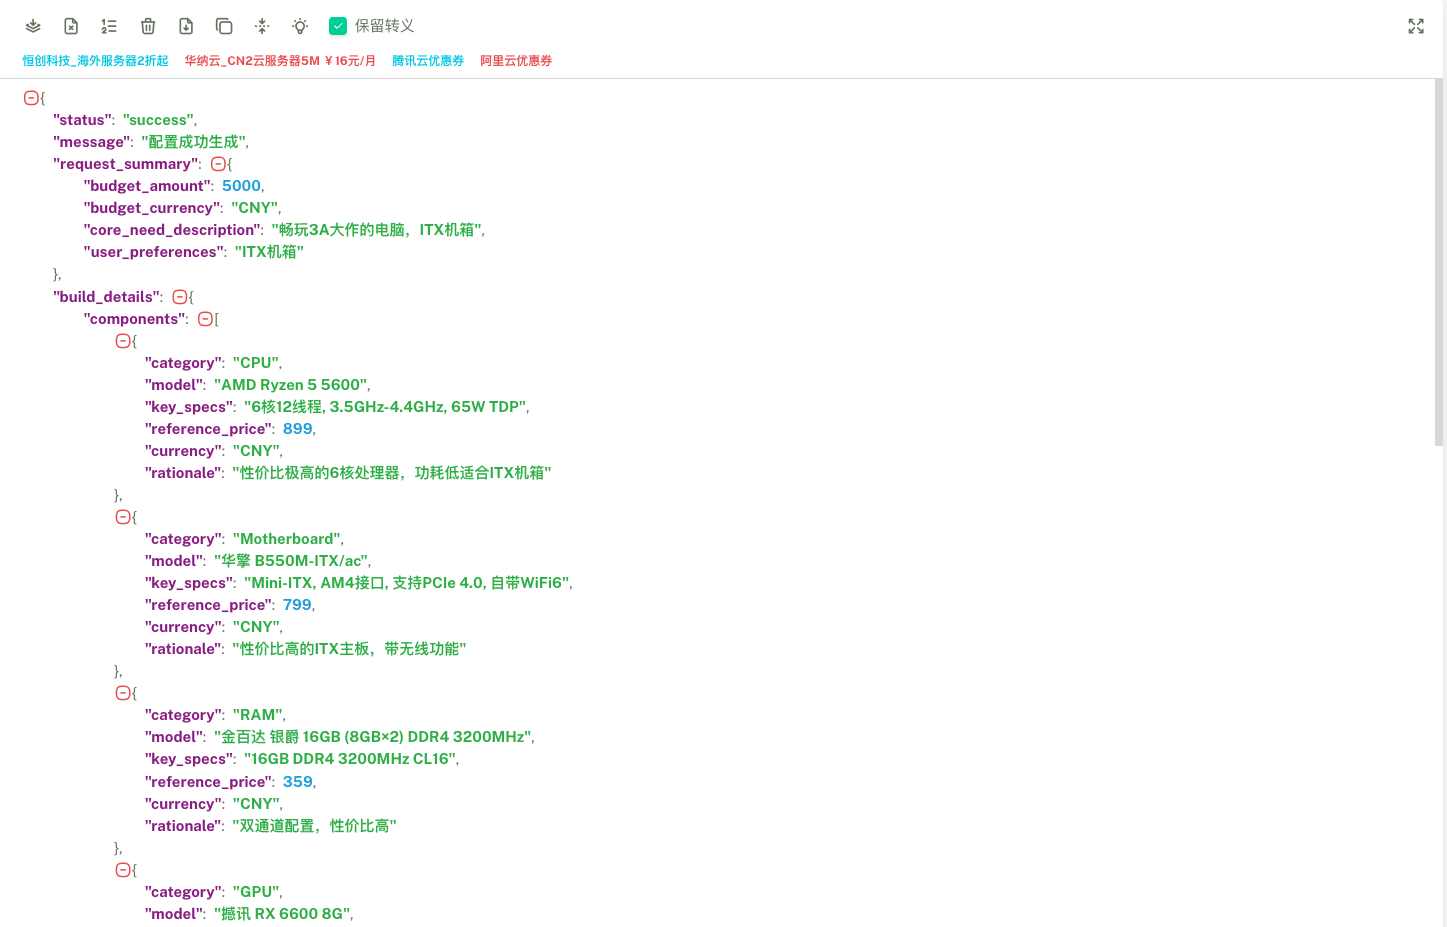Image resolution: width=1447 pixels, height=927 pixels.
Task: Copy the JSON with the copy icon
Action: 224,26
